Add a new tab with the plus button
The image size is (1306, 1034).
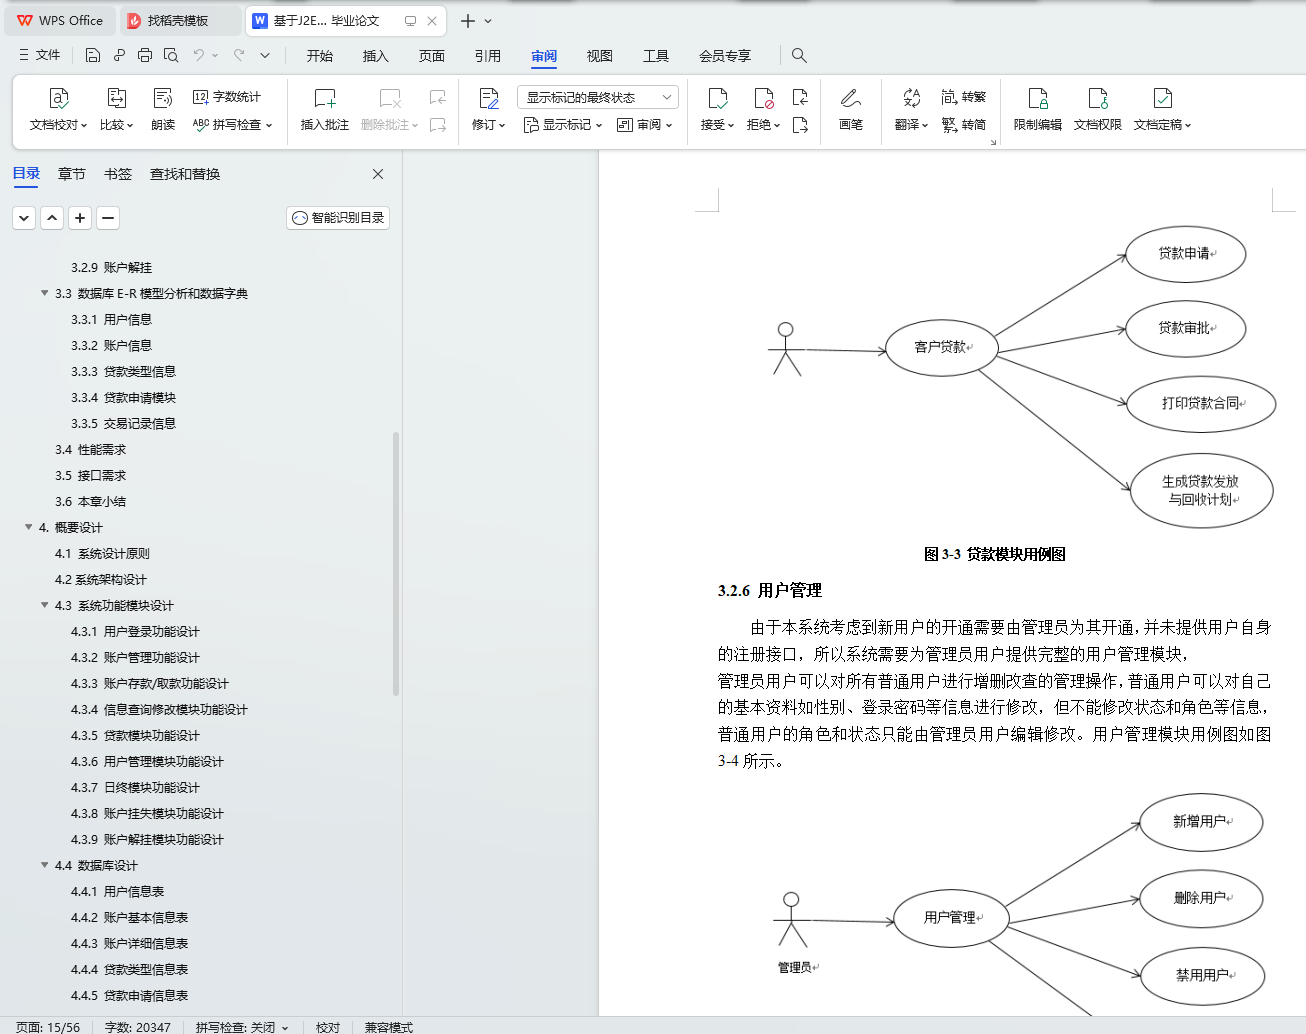pyautogui.click(x=467, y=20)
